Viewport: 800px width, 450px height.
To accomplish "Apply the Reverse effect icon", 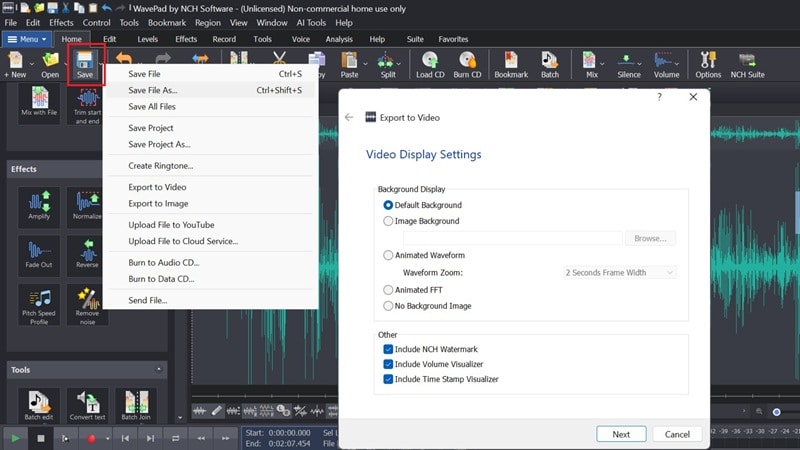I will coord(87,255).
